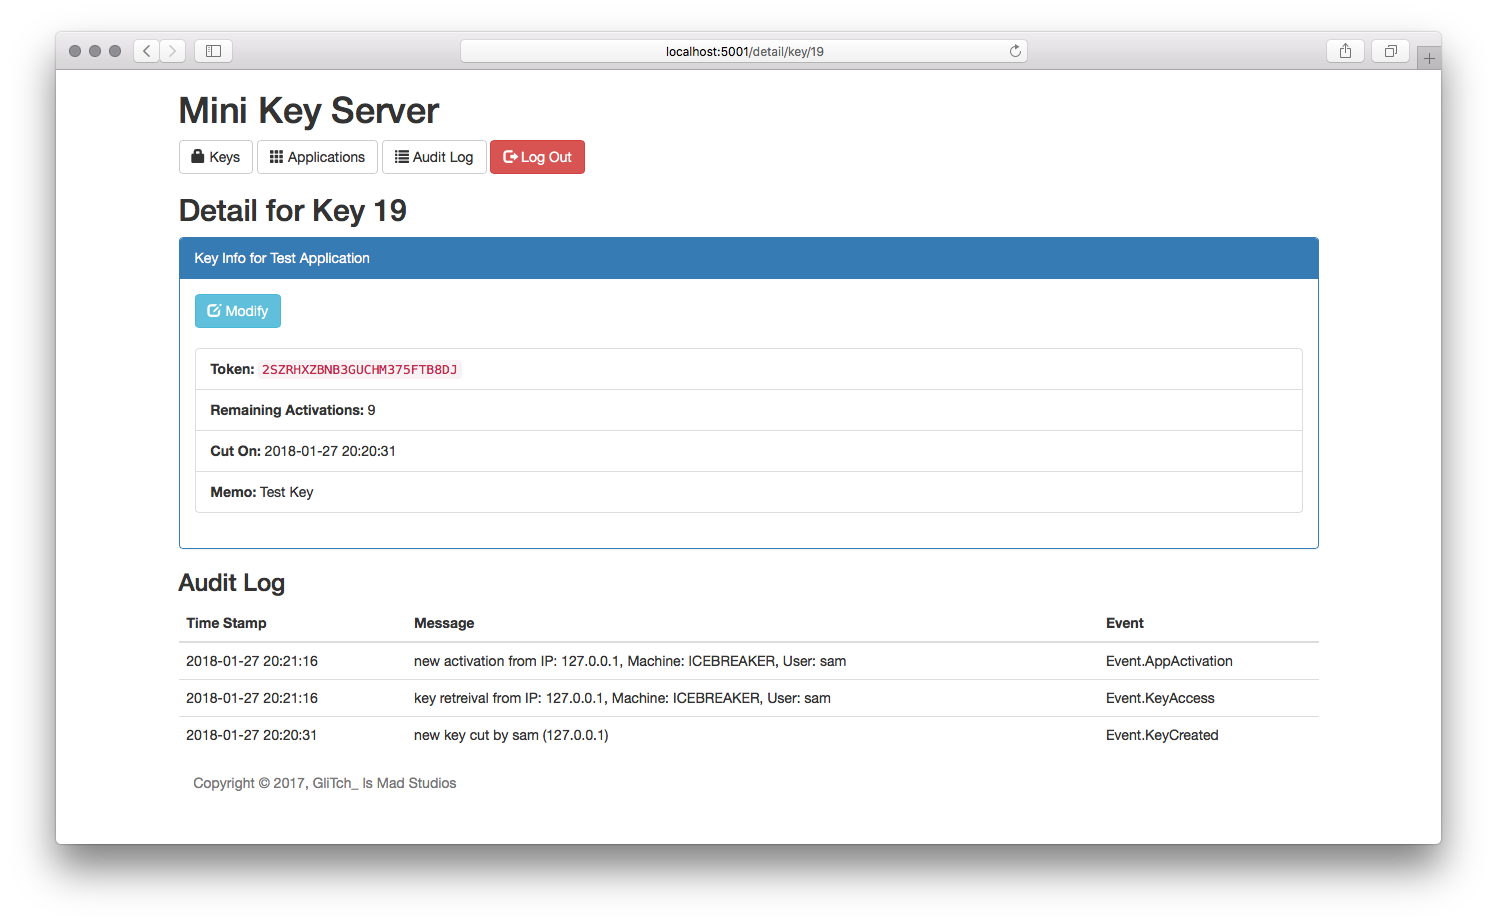1497x924 pixels.
Task: Click the window zoom traffic light
Action: (x=115, y=51)
